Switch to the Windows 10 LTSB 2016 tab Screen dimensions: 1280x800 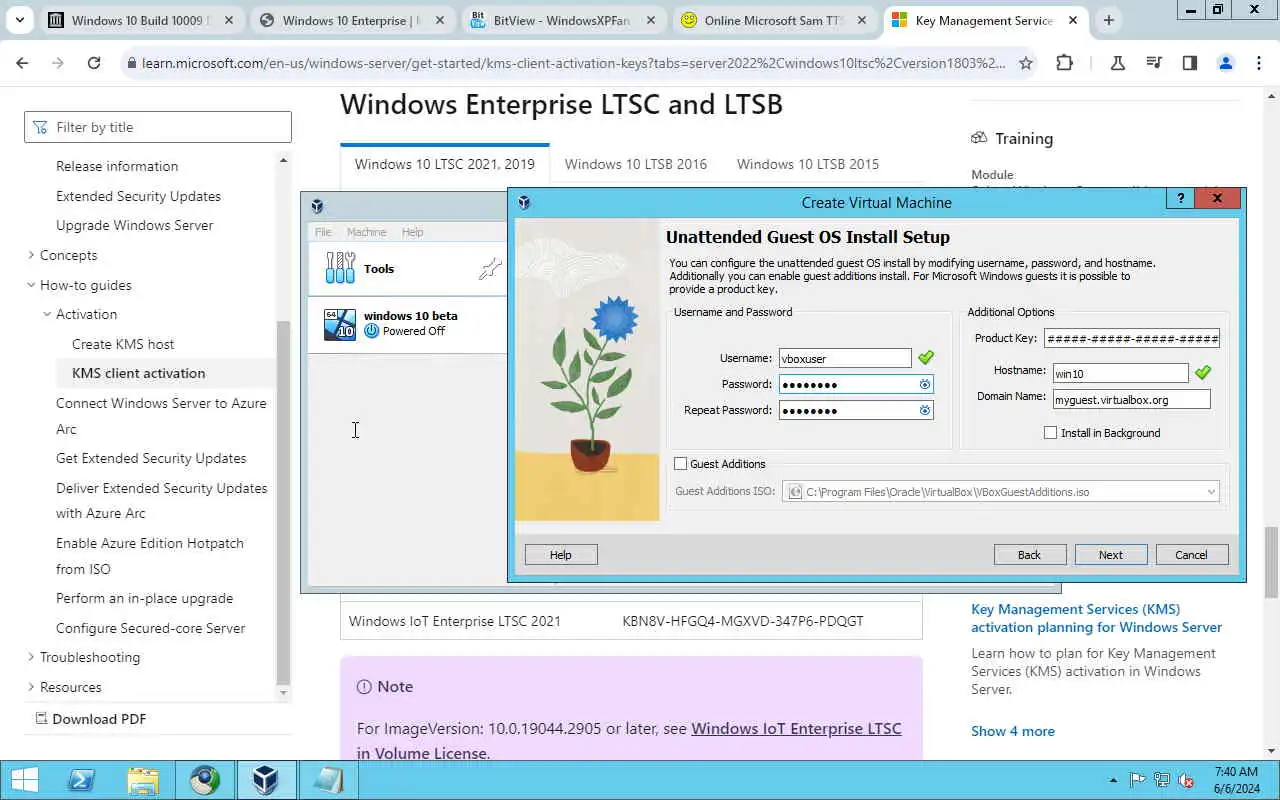(636, 164)
